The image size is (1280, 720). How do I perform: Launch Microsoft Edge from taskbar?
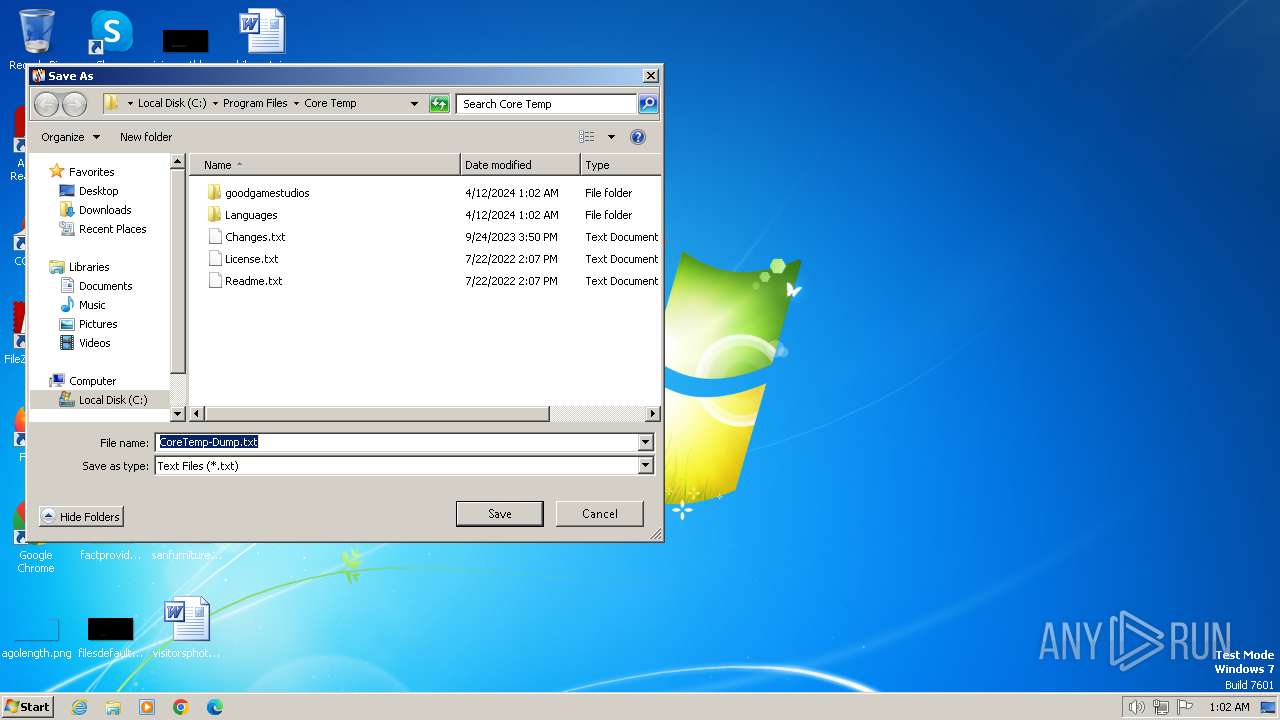(x=215, y=707)
